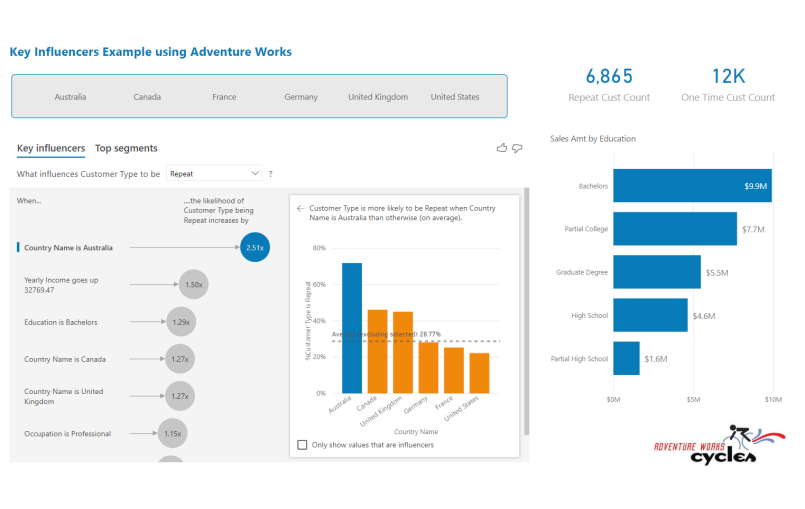Filter by Canada in country slicer
The height and width of the screenshot is (509, 805).
pyautogui.click(x=147, y=97)
